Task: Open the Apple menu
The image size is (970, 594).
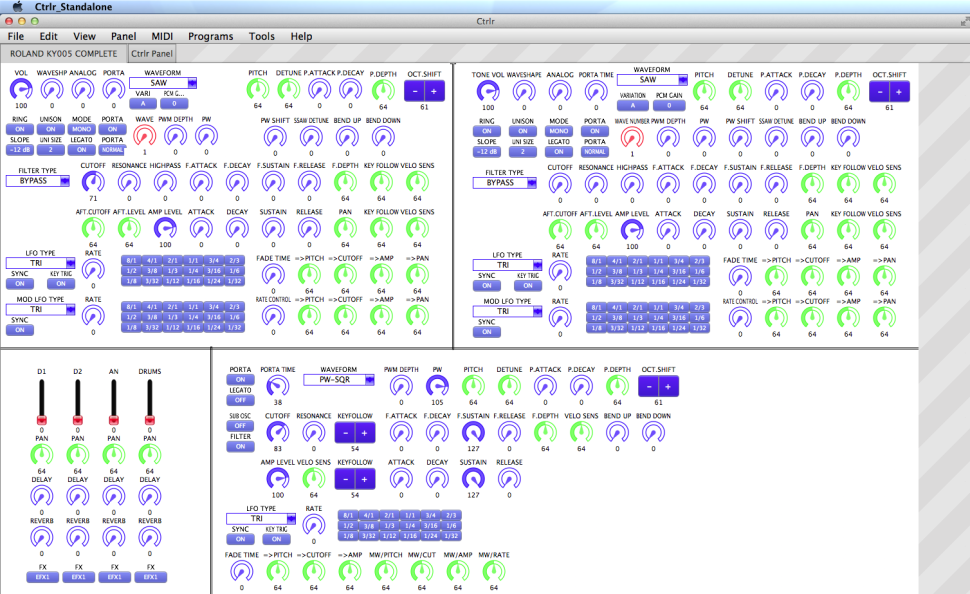Action: [17, 6]
